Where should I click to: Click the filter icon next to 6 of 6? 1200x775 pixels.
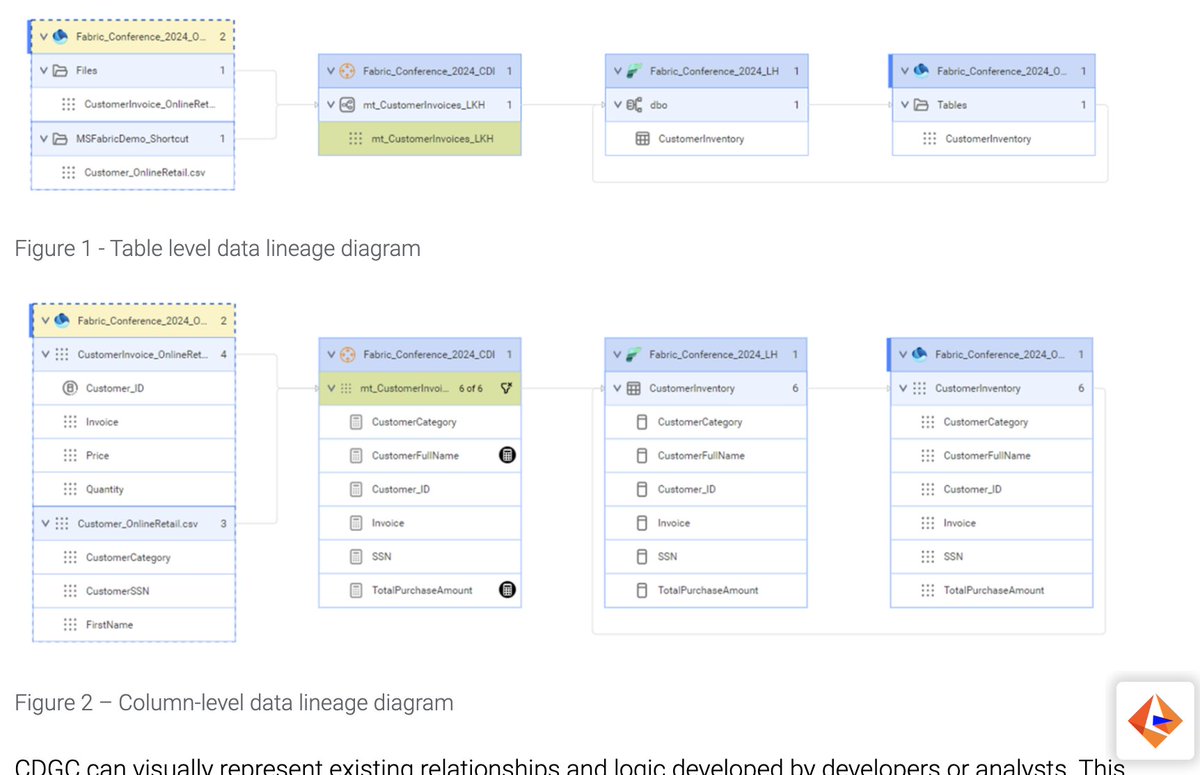[x=506, y=388]
